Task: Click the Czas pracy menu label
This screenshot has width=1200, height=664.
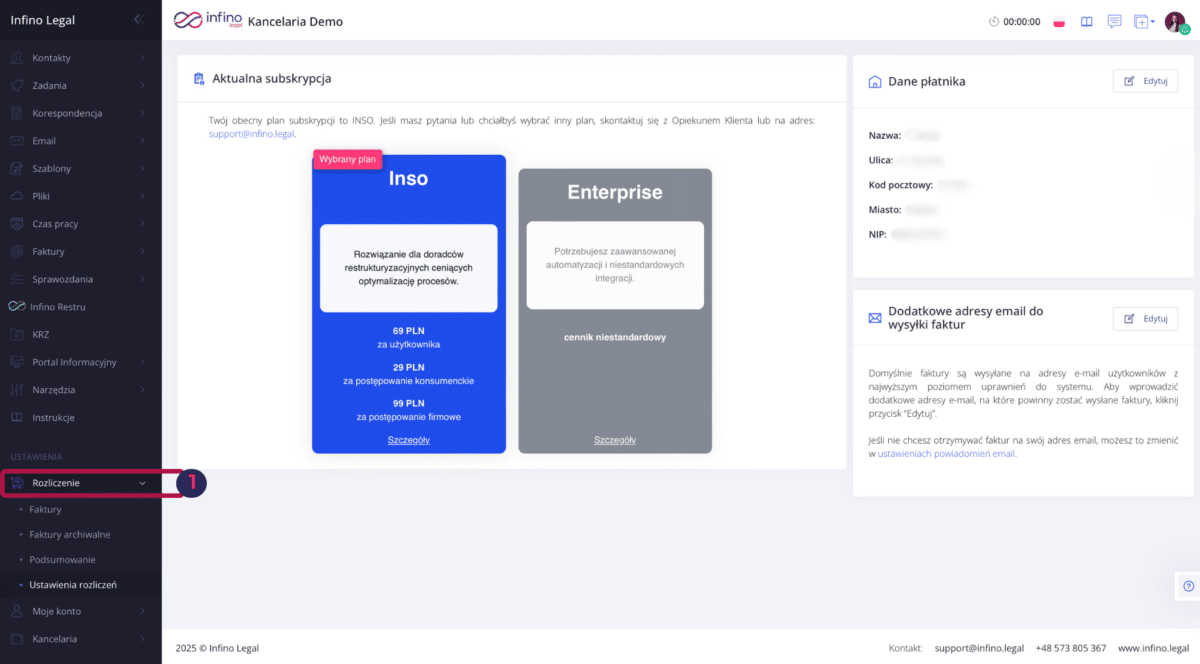Action: (55, 224)
